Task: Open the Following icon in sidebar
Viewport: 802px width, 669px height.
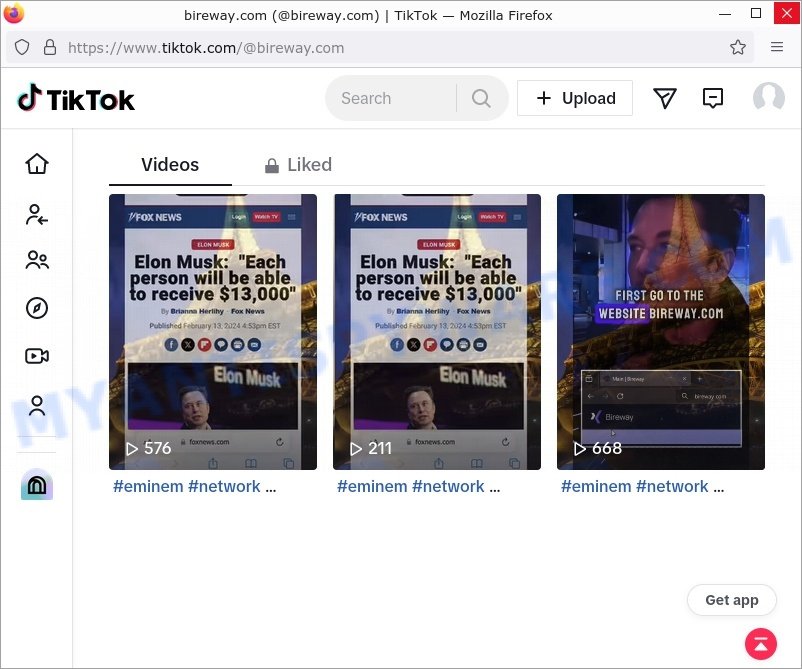Action: click(x=37, y=215)
